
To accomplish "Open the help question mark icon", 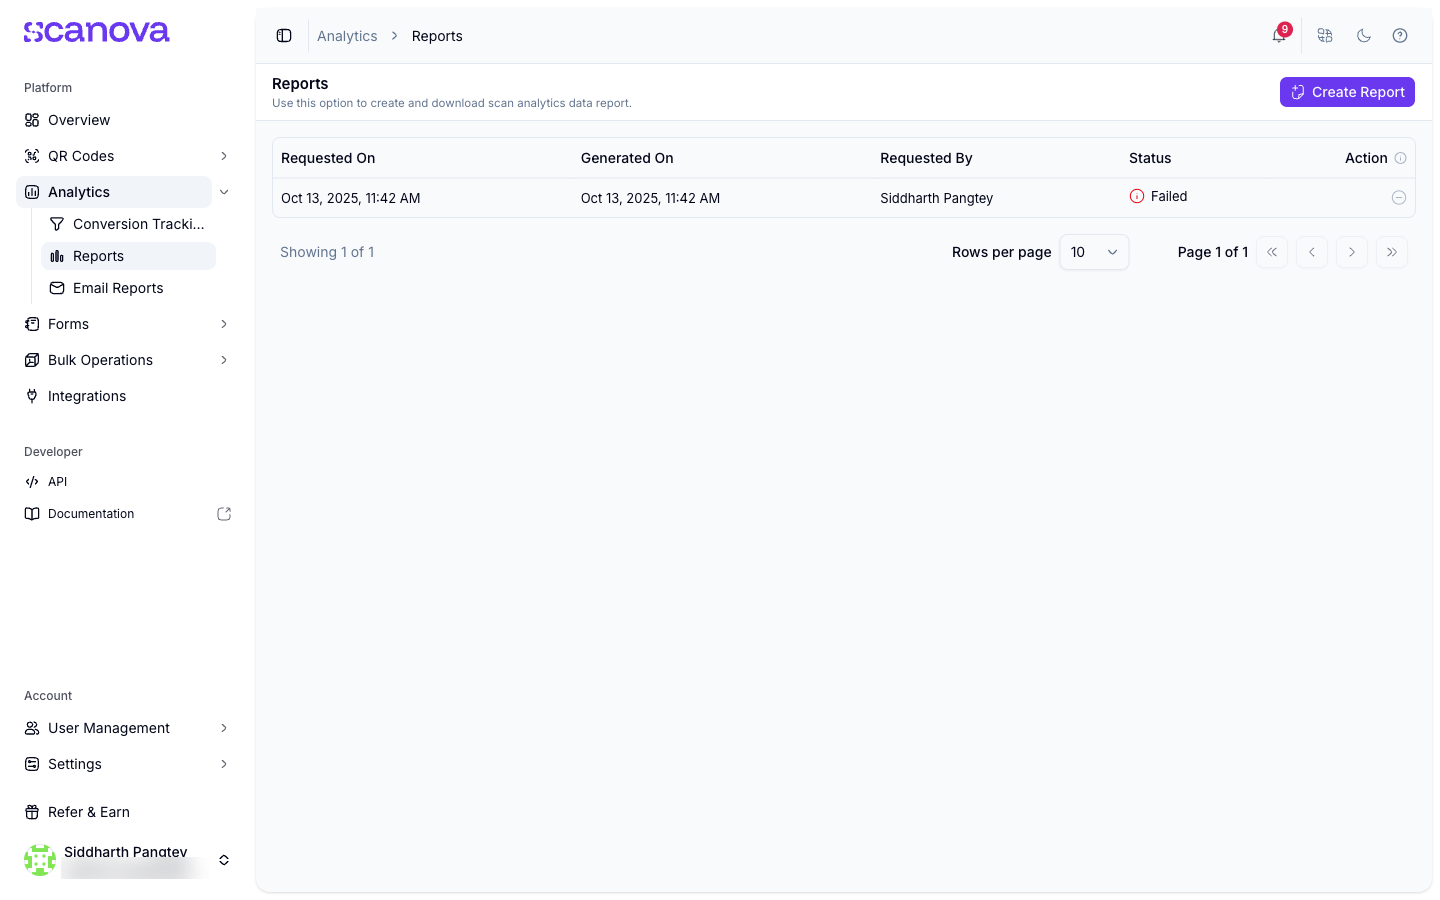I will (1400, 36).
